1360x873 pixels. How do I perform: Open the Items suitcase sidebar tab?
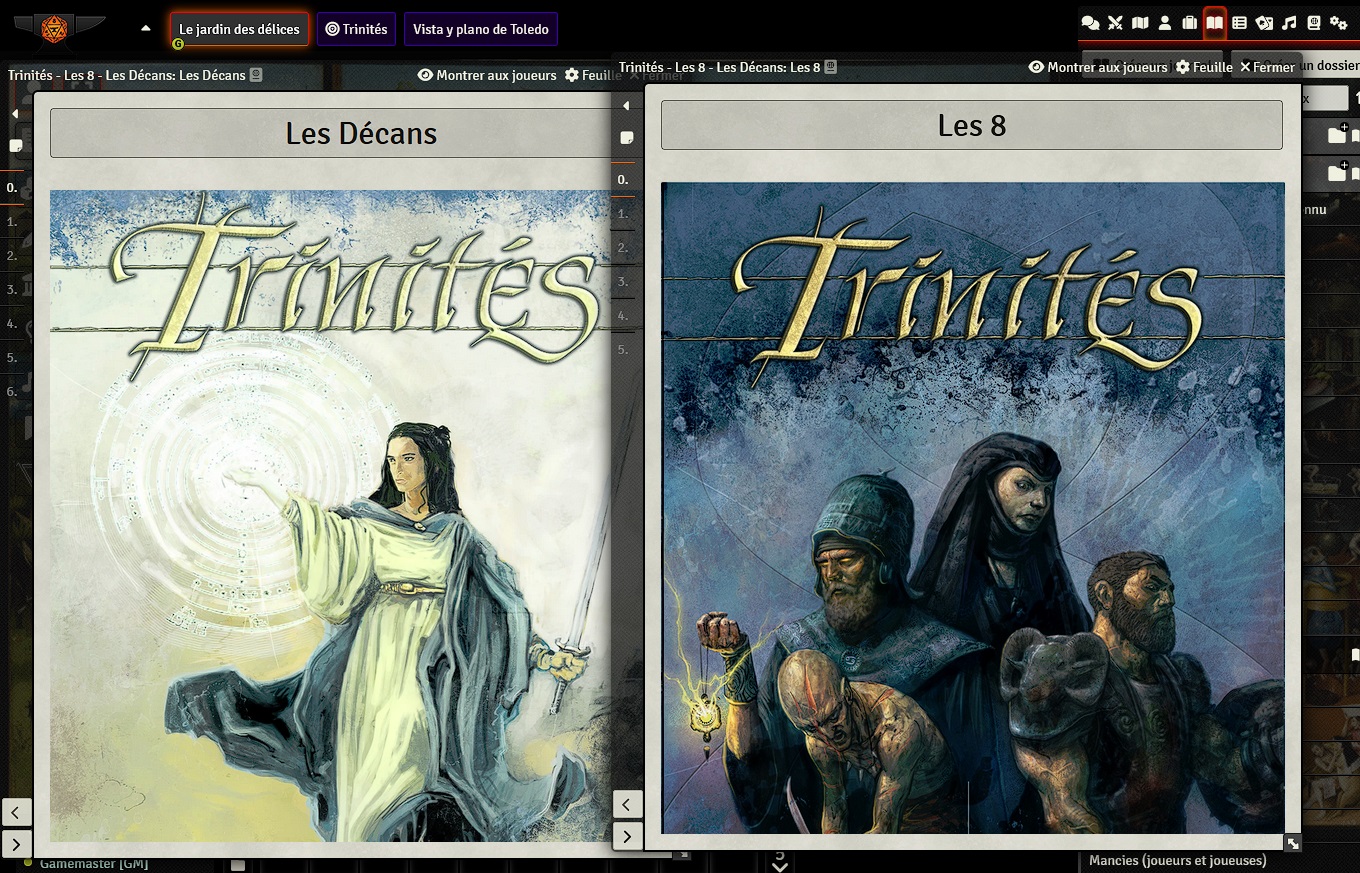point(1189,23)
